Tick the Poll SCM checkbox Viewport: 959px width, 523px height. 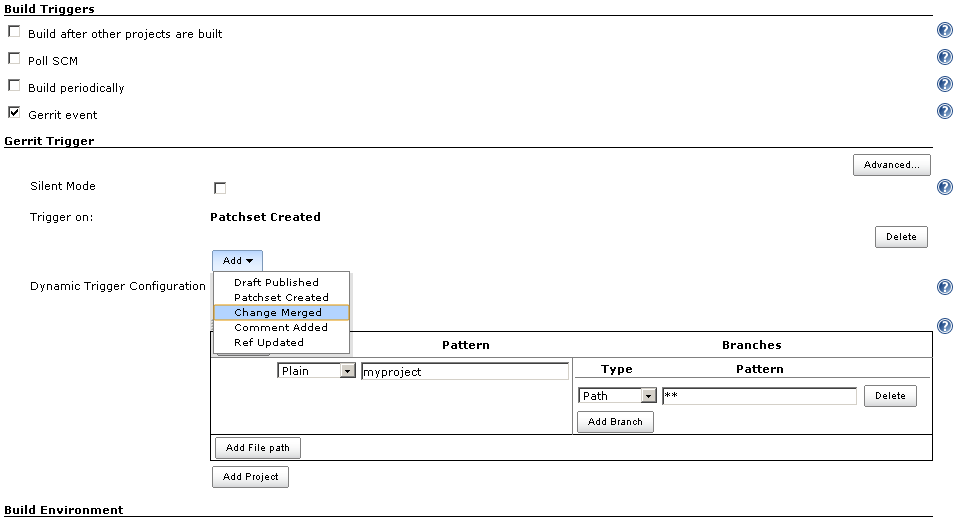coord(14,58)
